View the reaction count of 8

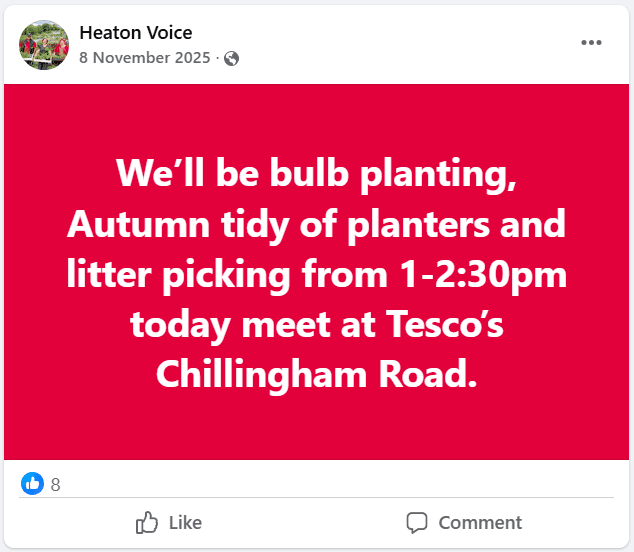click(56, 485)
